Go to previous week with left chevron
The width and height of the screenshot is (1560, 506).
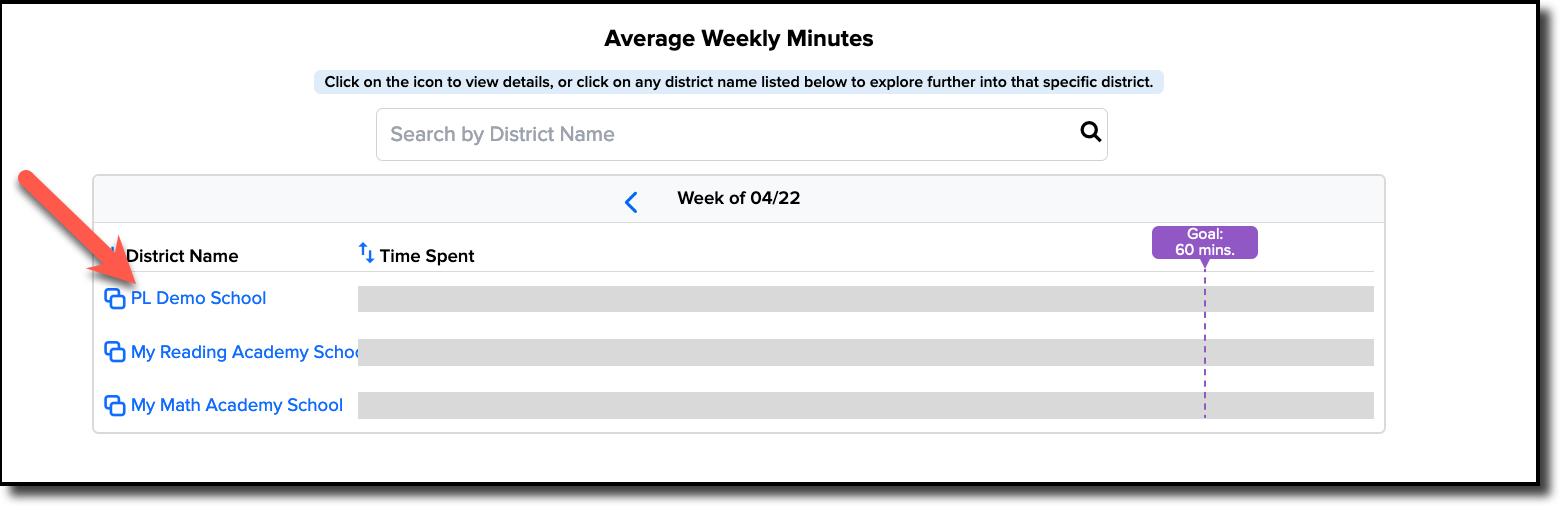(x=631, y=202)
